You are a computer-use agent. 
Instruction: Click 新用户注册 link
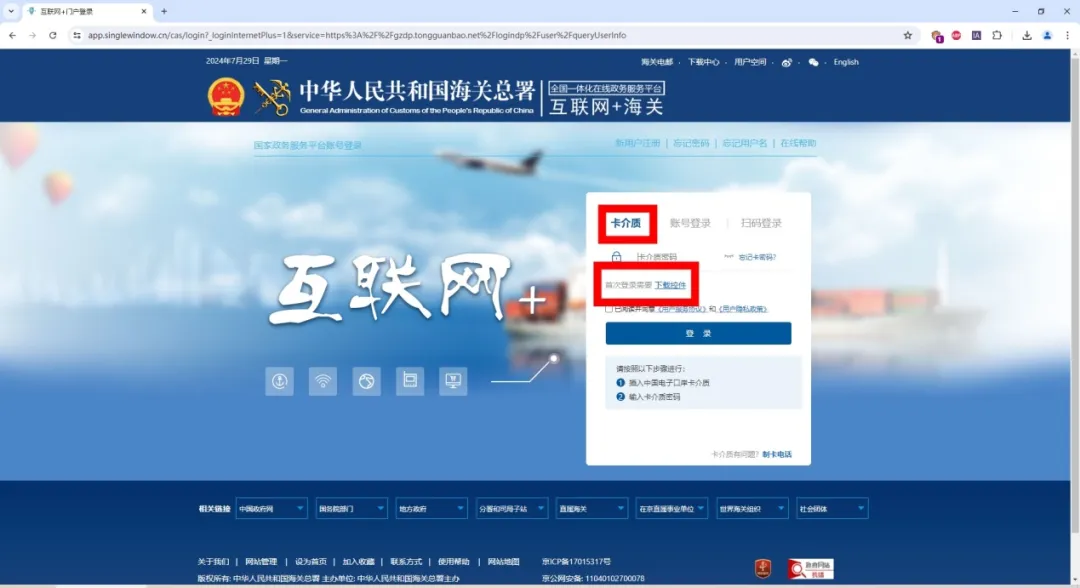(x=638, y=143)
